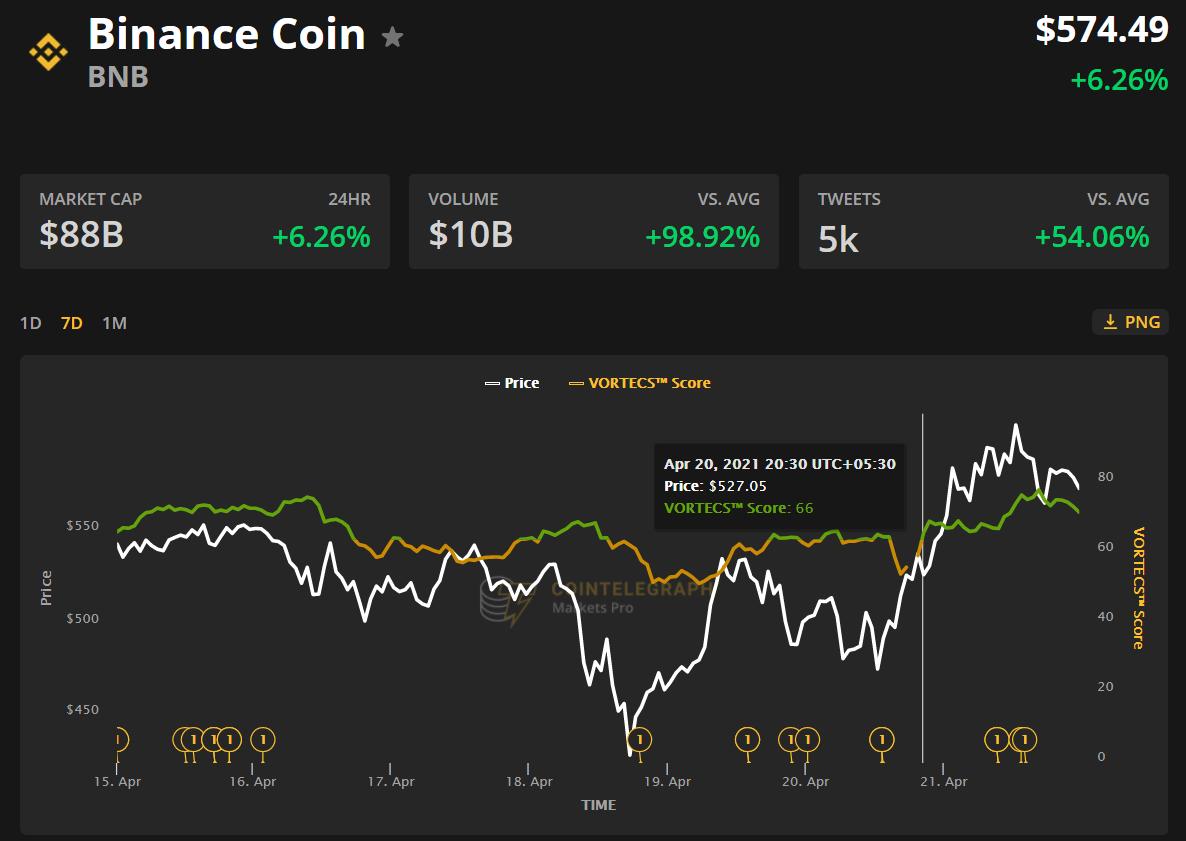Toggle the Price line in the legend
Screen dimensions: 1186x841
[x=513, y=383]
